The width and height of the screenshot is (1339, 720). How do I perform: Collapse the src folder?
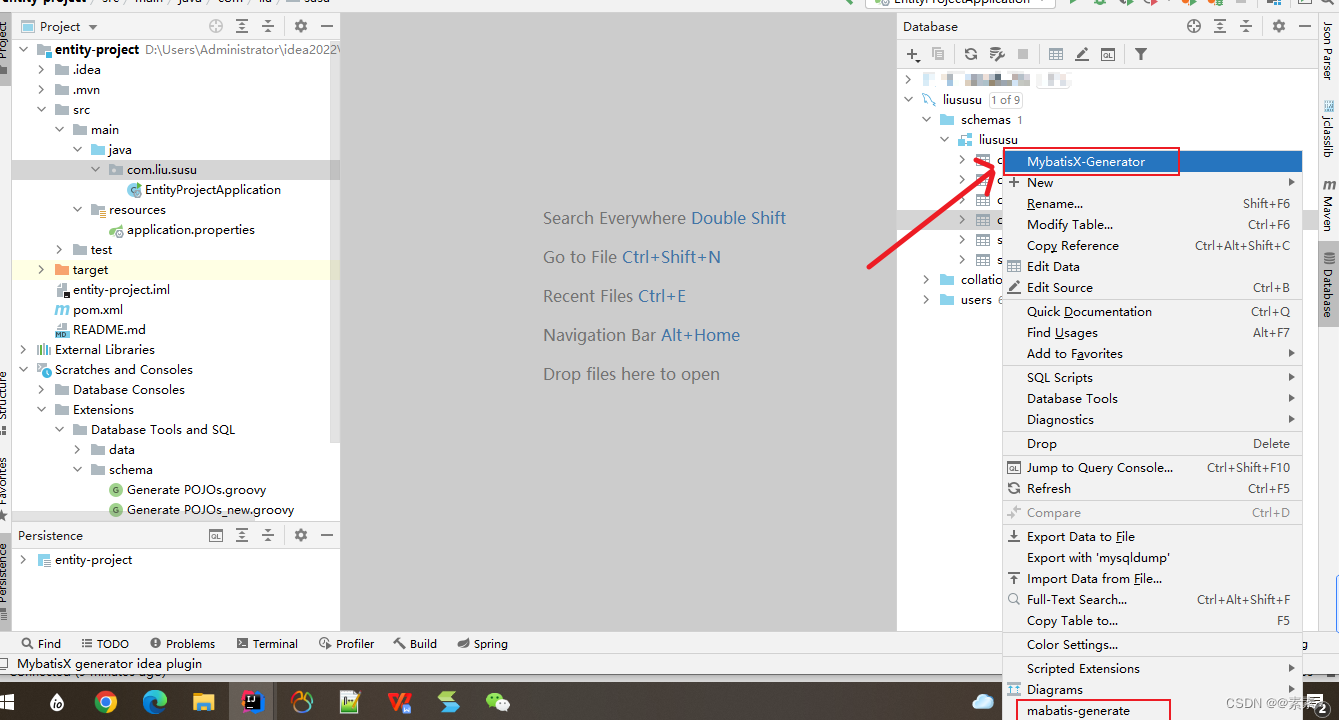point(41,110)
